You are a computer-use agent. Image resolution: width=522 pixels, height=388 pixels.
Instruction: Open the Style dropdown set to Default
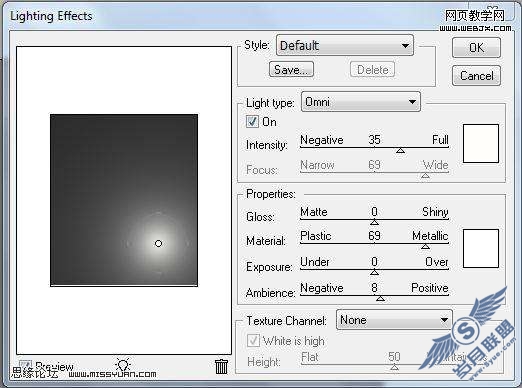[345, 45]
